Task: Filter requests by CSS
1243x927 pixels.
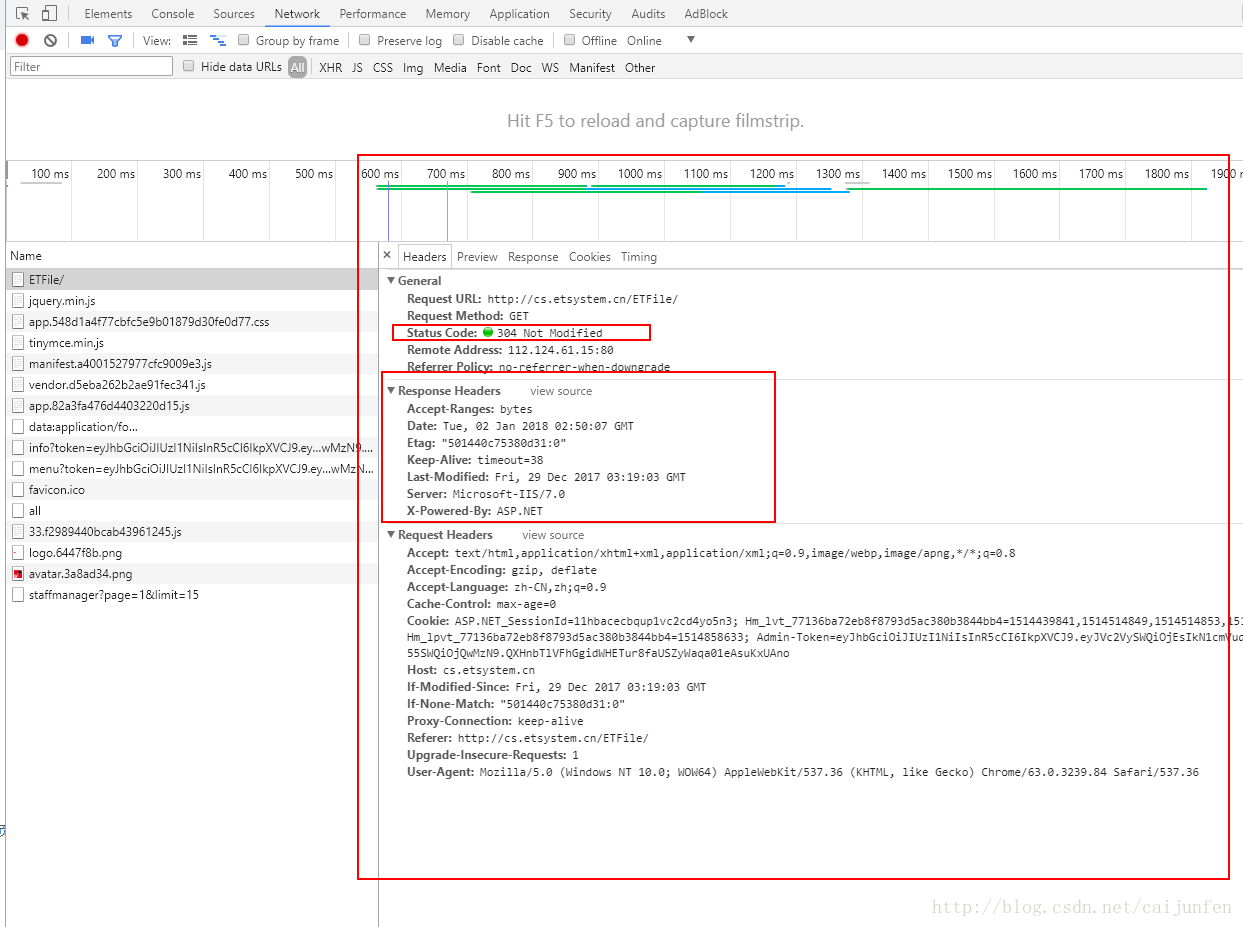Action: [383, 67]
